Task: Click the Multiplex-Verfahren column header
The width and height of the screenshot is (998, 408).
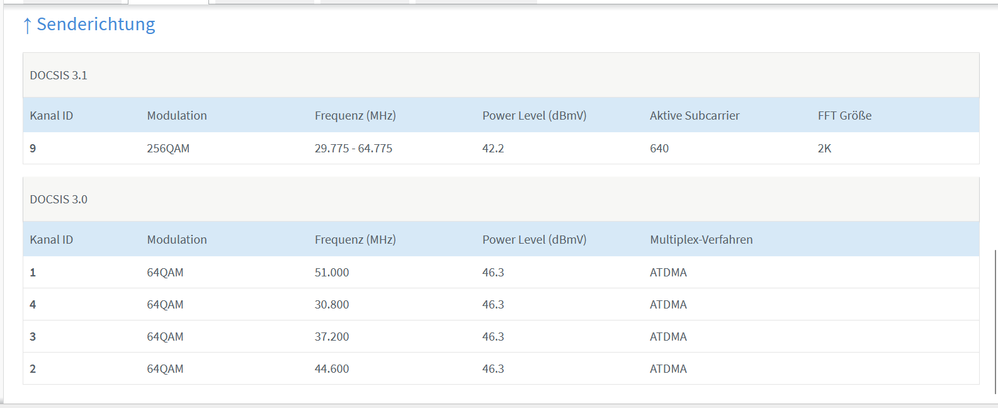Action: point(701,240)
